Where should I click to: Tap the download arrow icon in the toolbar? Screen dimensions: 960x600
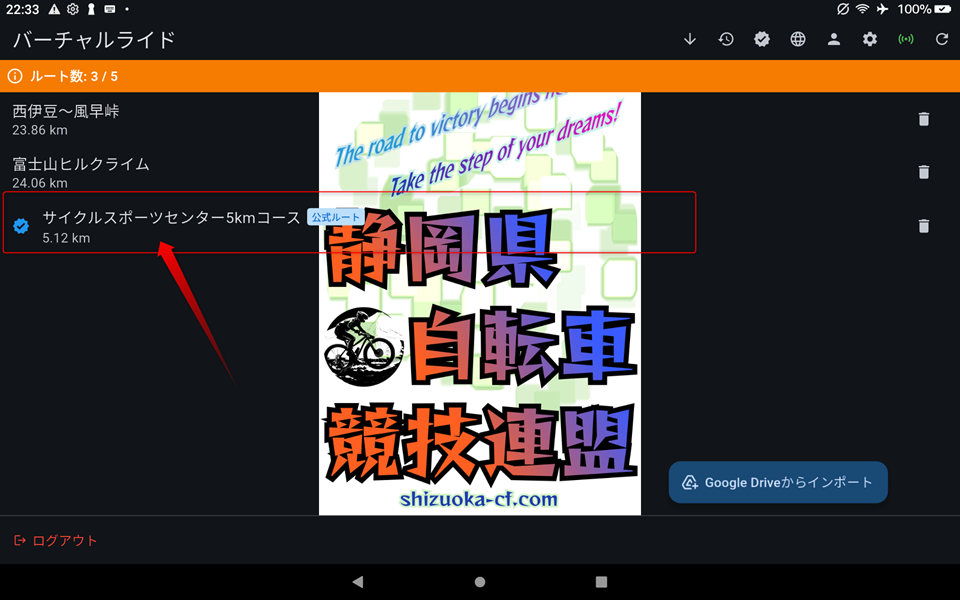(x=689, y=39)
